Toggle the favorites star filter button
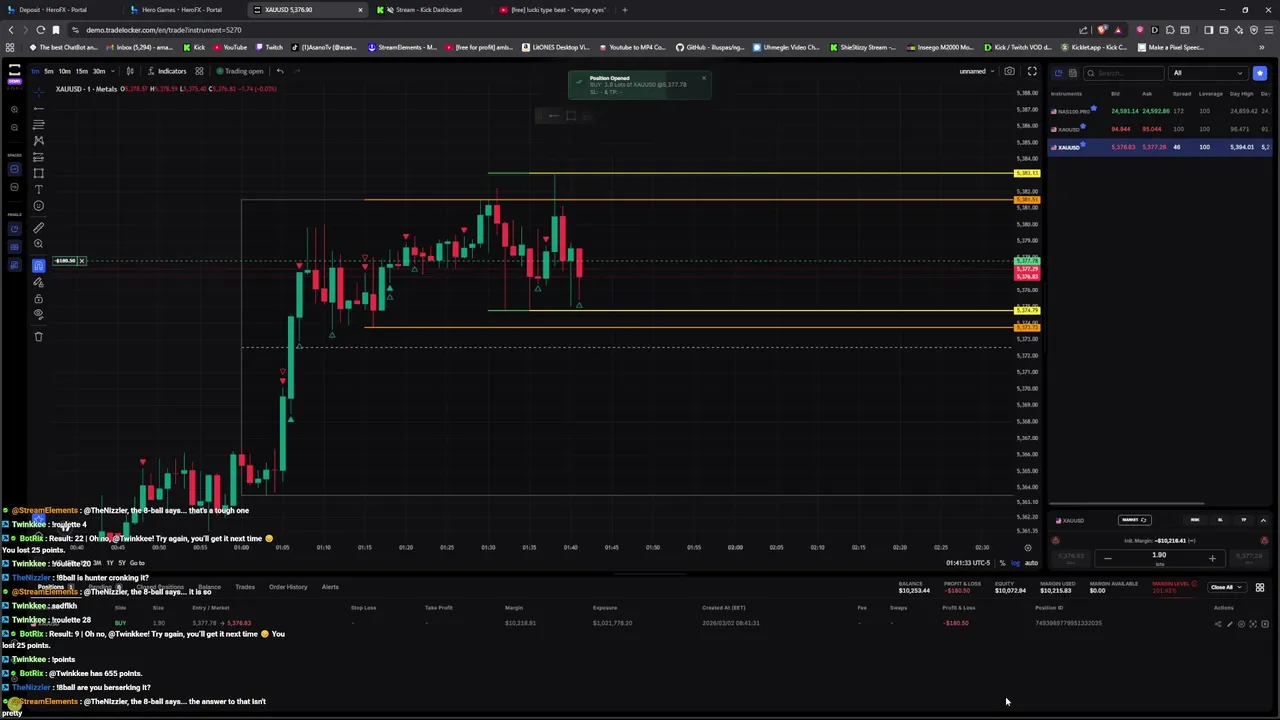 pyautogui.click(x=1260, y=73)
